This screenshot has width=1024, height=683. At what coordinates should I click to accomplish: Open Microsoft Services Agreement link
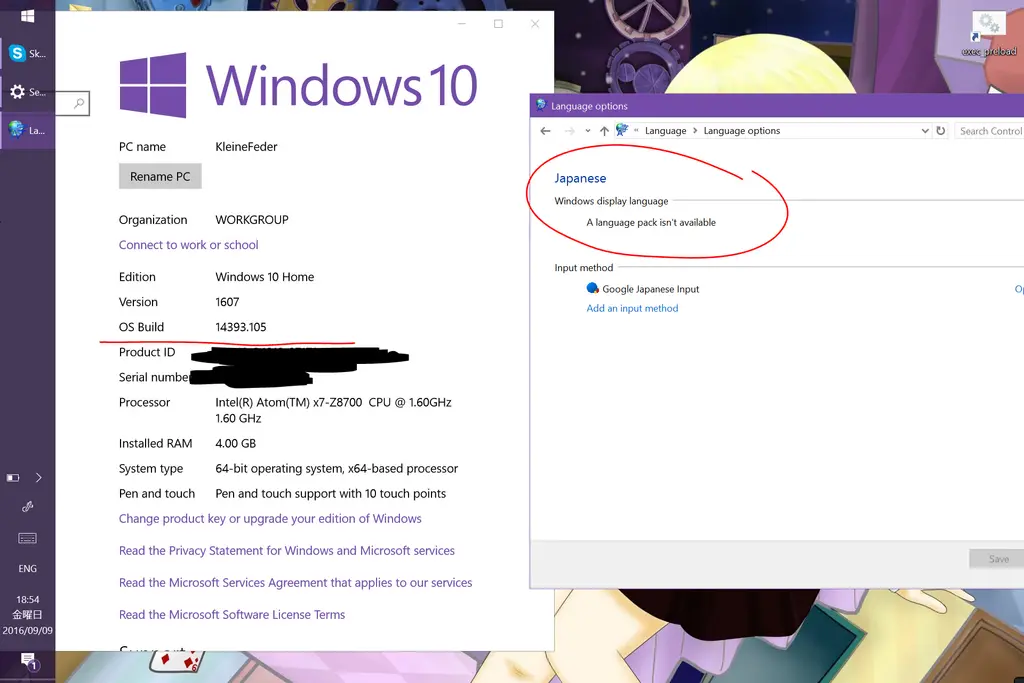coord(295,582)
